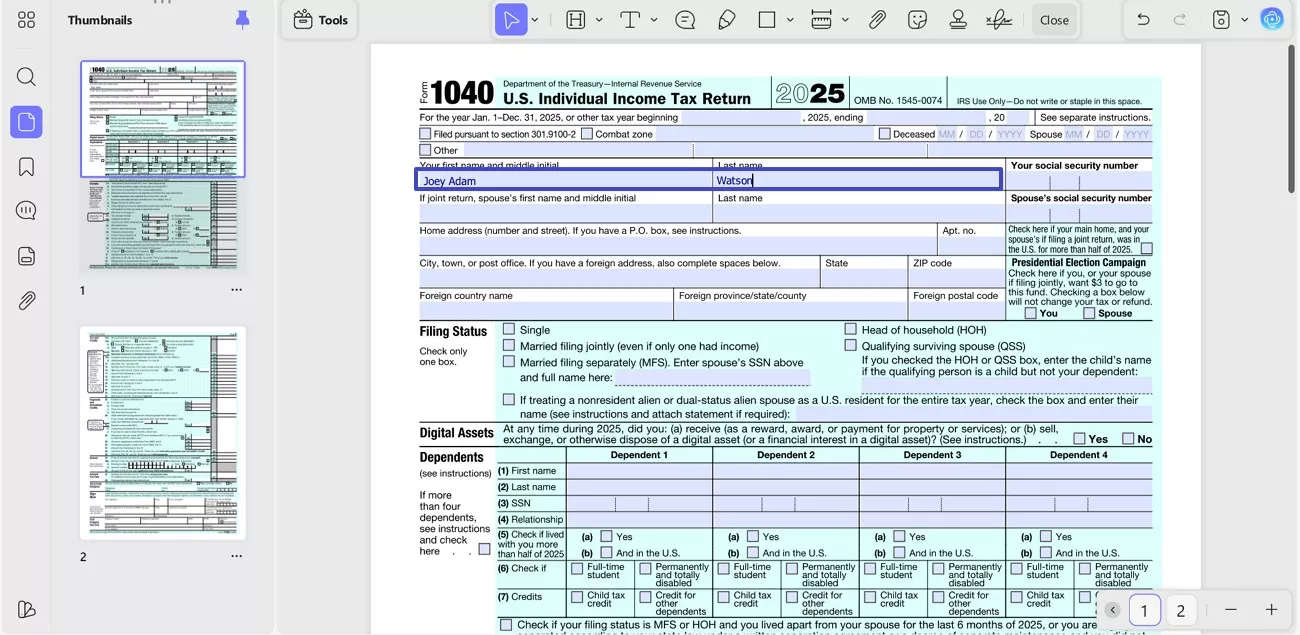The image size is (1300, 635).
Task: Check the Married filing jointly box
Action: tap(509, 346)
